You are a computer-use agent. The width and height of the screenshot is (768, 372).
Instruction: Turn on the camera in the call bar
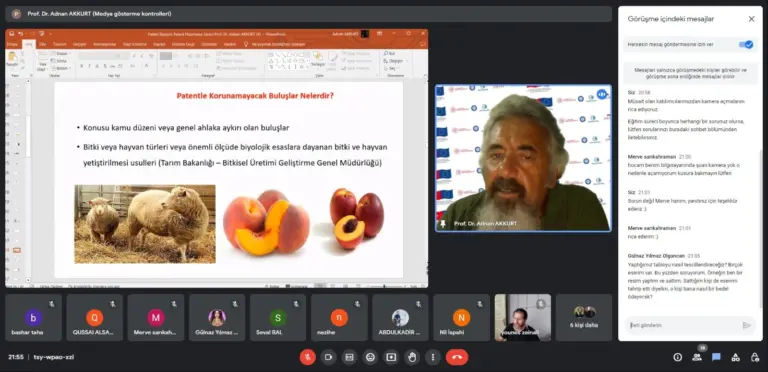click(x=329, y=357)
